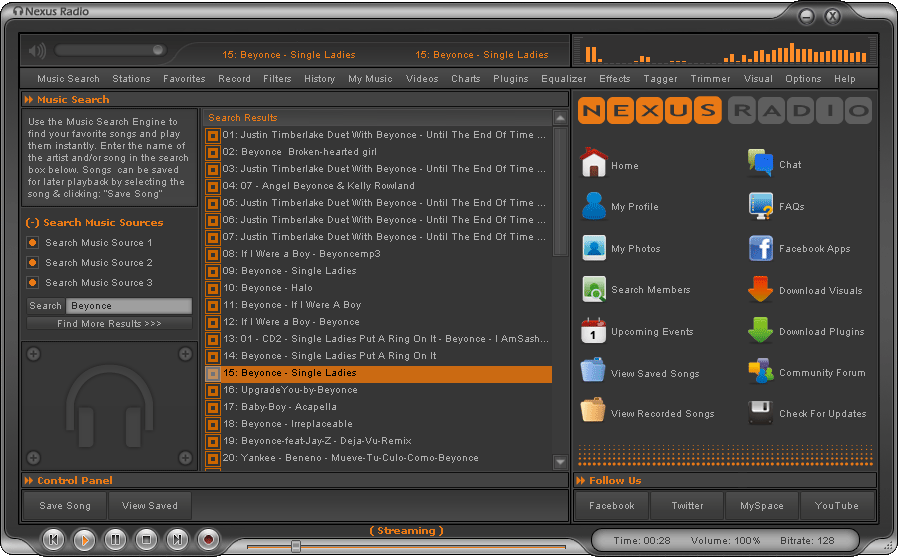Stop playback with the square button
Viewport: 898px width, 557px height.
click(146, 539)
